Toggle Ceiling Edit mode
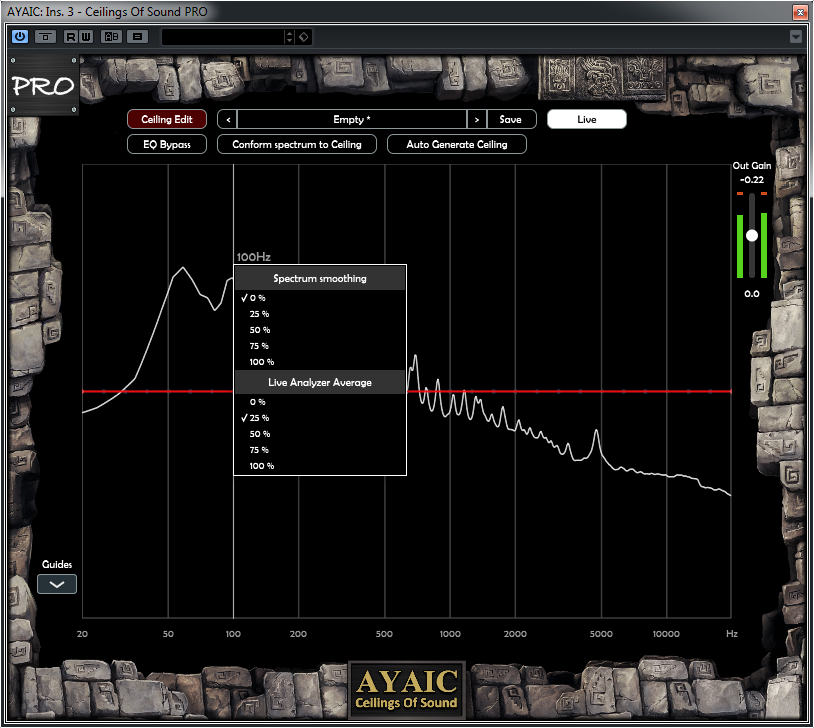The height and width of the screenshot is (728, 814). (167, 119)
